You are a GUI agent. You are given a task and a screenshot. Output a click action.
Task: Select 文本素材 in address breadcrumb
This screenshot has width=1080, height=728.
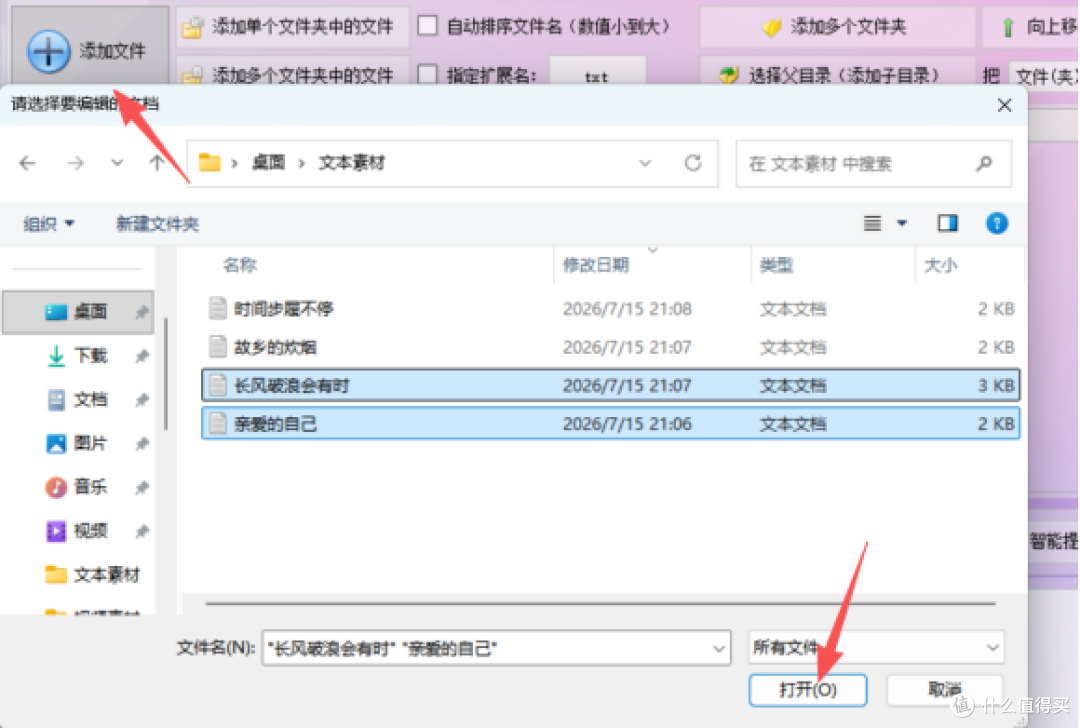[351, 163]
